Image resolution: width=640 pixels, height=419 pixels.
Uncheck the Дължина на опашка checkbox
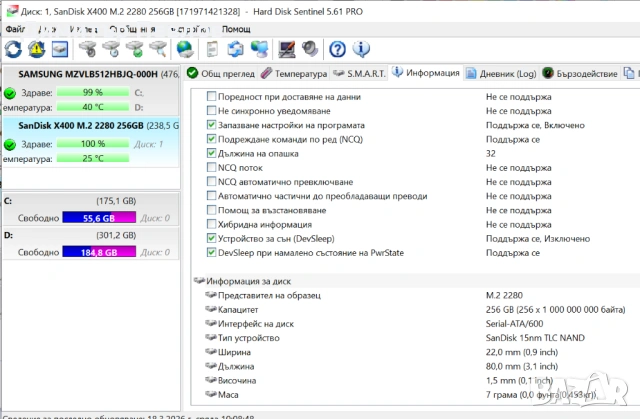tap(211, 154)
